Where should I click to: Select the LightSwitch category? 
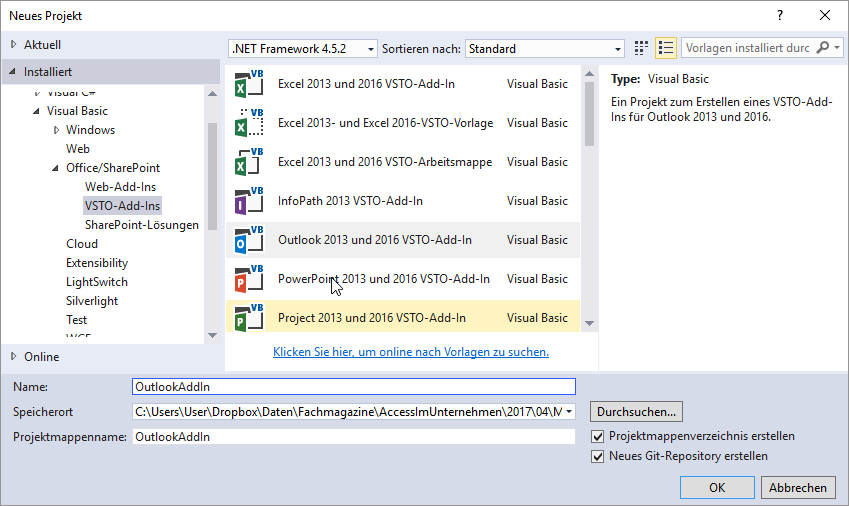pos(97,282)
